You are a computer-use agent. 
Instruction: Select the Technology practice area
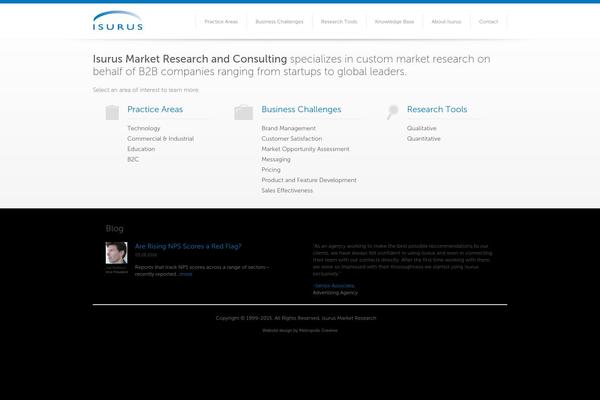pos(143,128)
